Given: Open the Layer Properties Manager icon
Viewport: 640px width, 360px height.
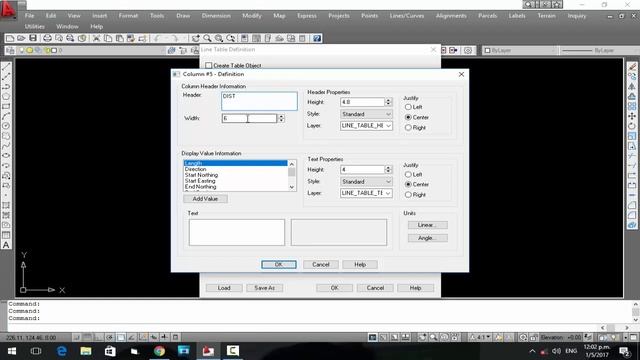Looking at the screenshot, I should [11, 50].
